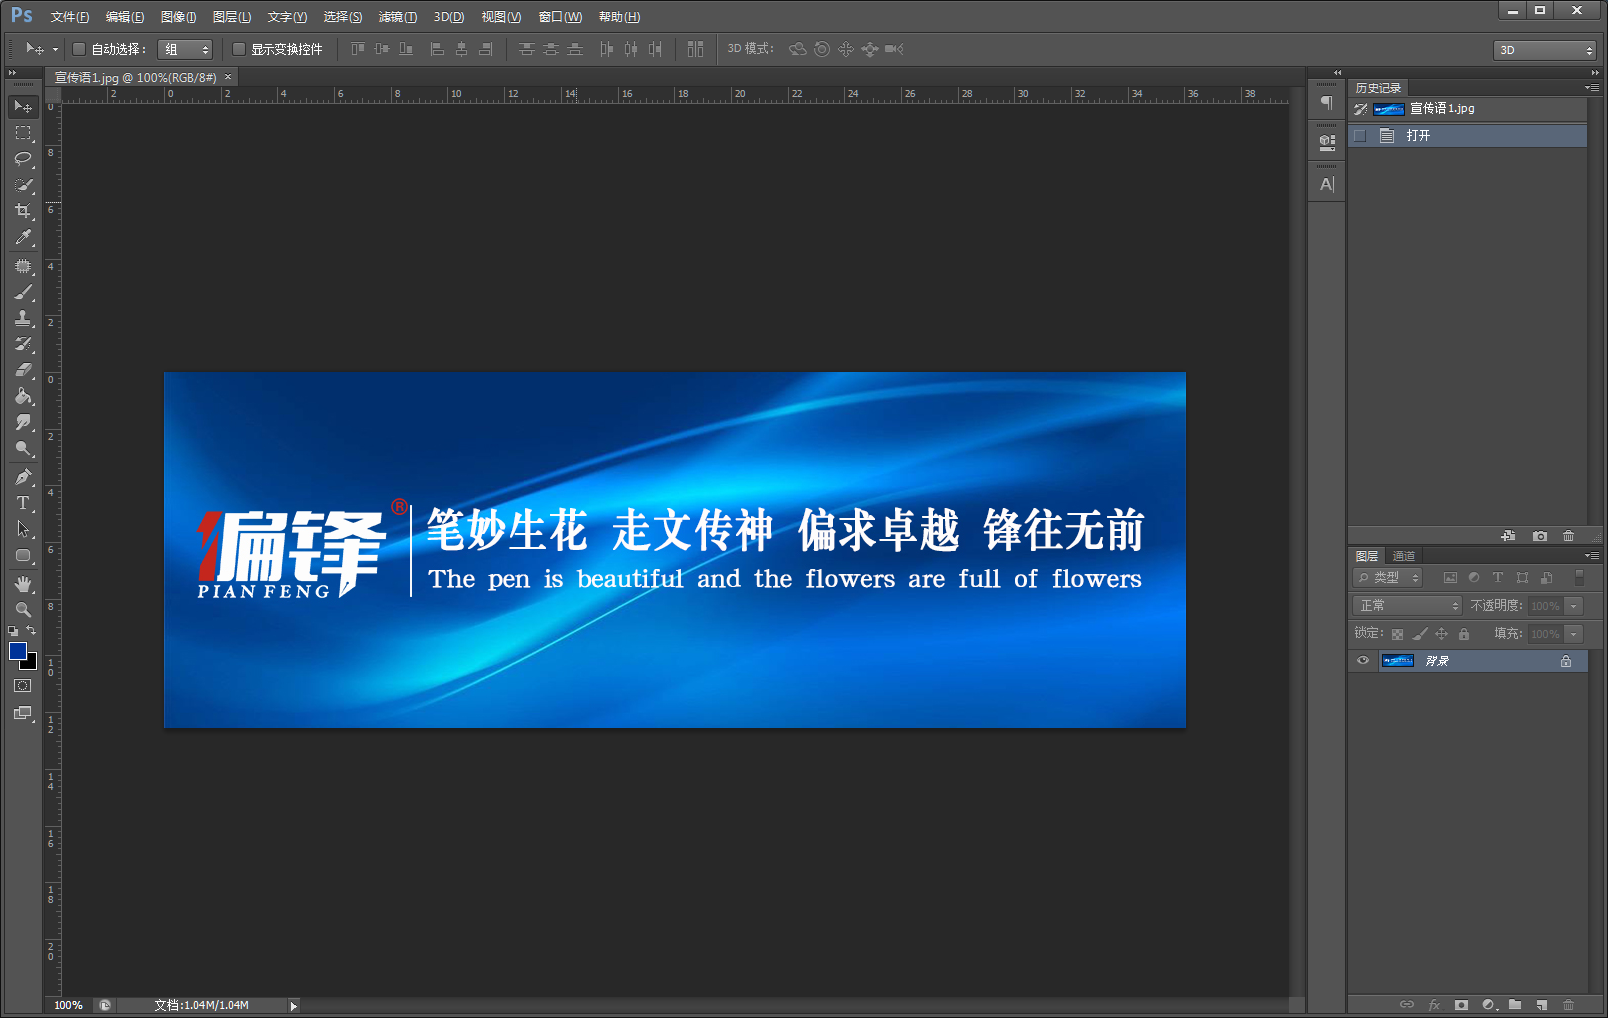This screenshot has height=1018, width=1608.
Task: Toggle layer filter on/off switch
Action: 1579,577
